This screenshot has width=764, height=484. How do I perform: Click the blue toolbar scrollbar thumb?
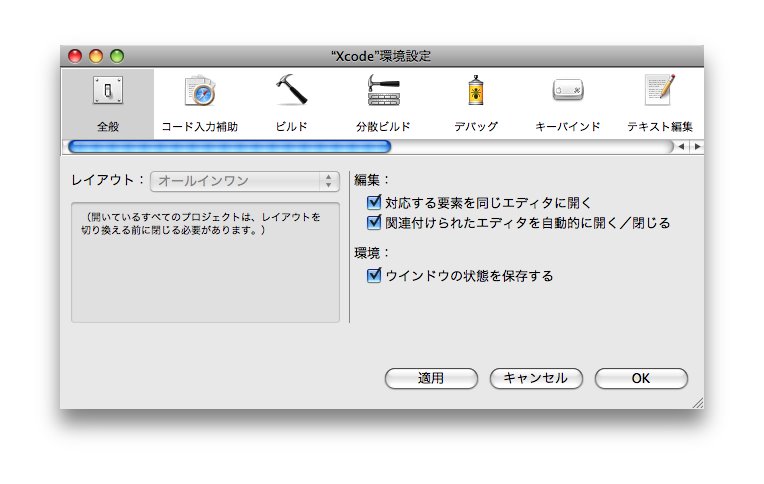(x=229, y=146)
